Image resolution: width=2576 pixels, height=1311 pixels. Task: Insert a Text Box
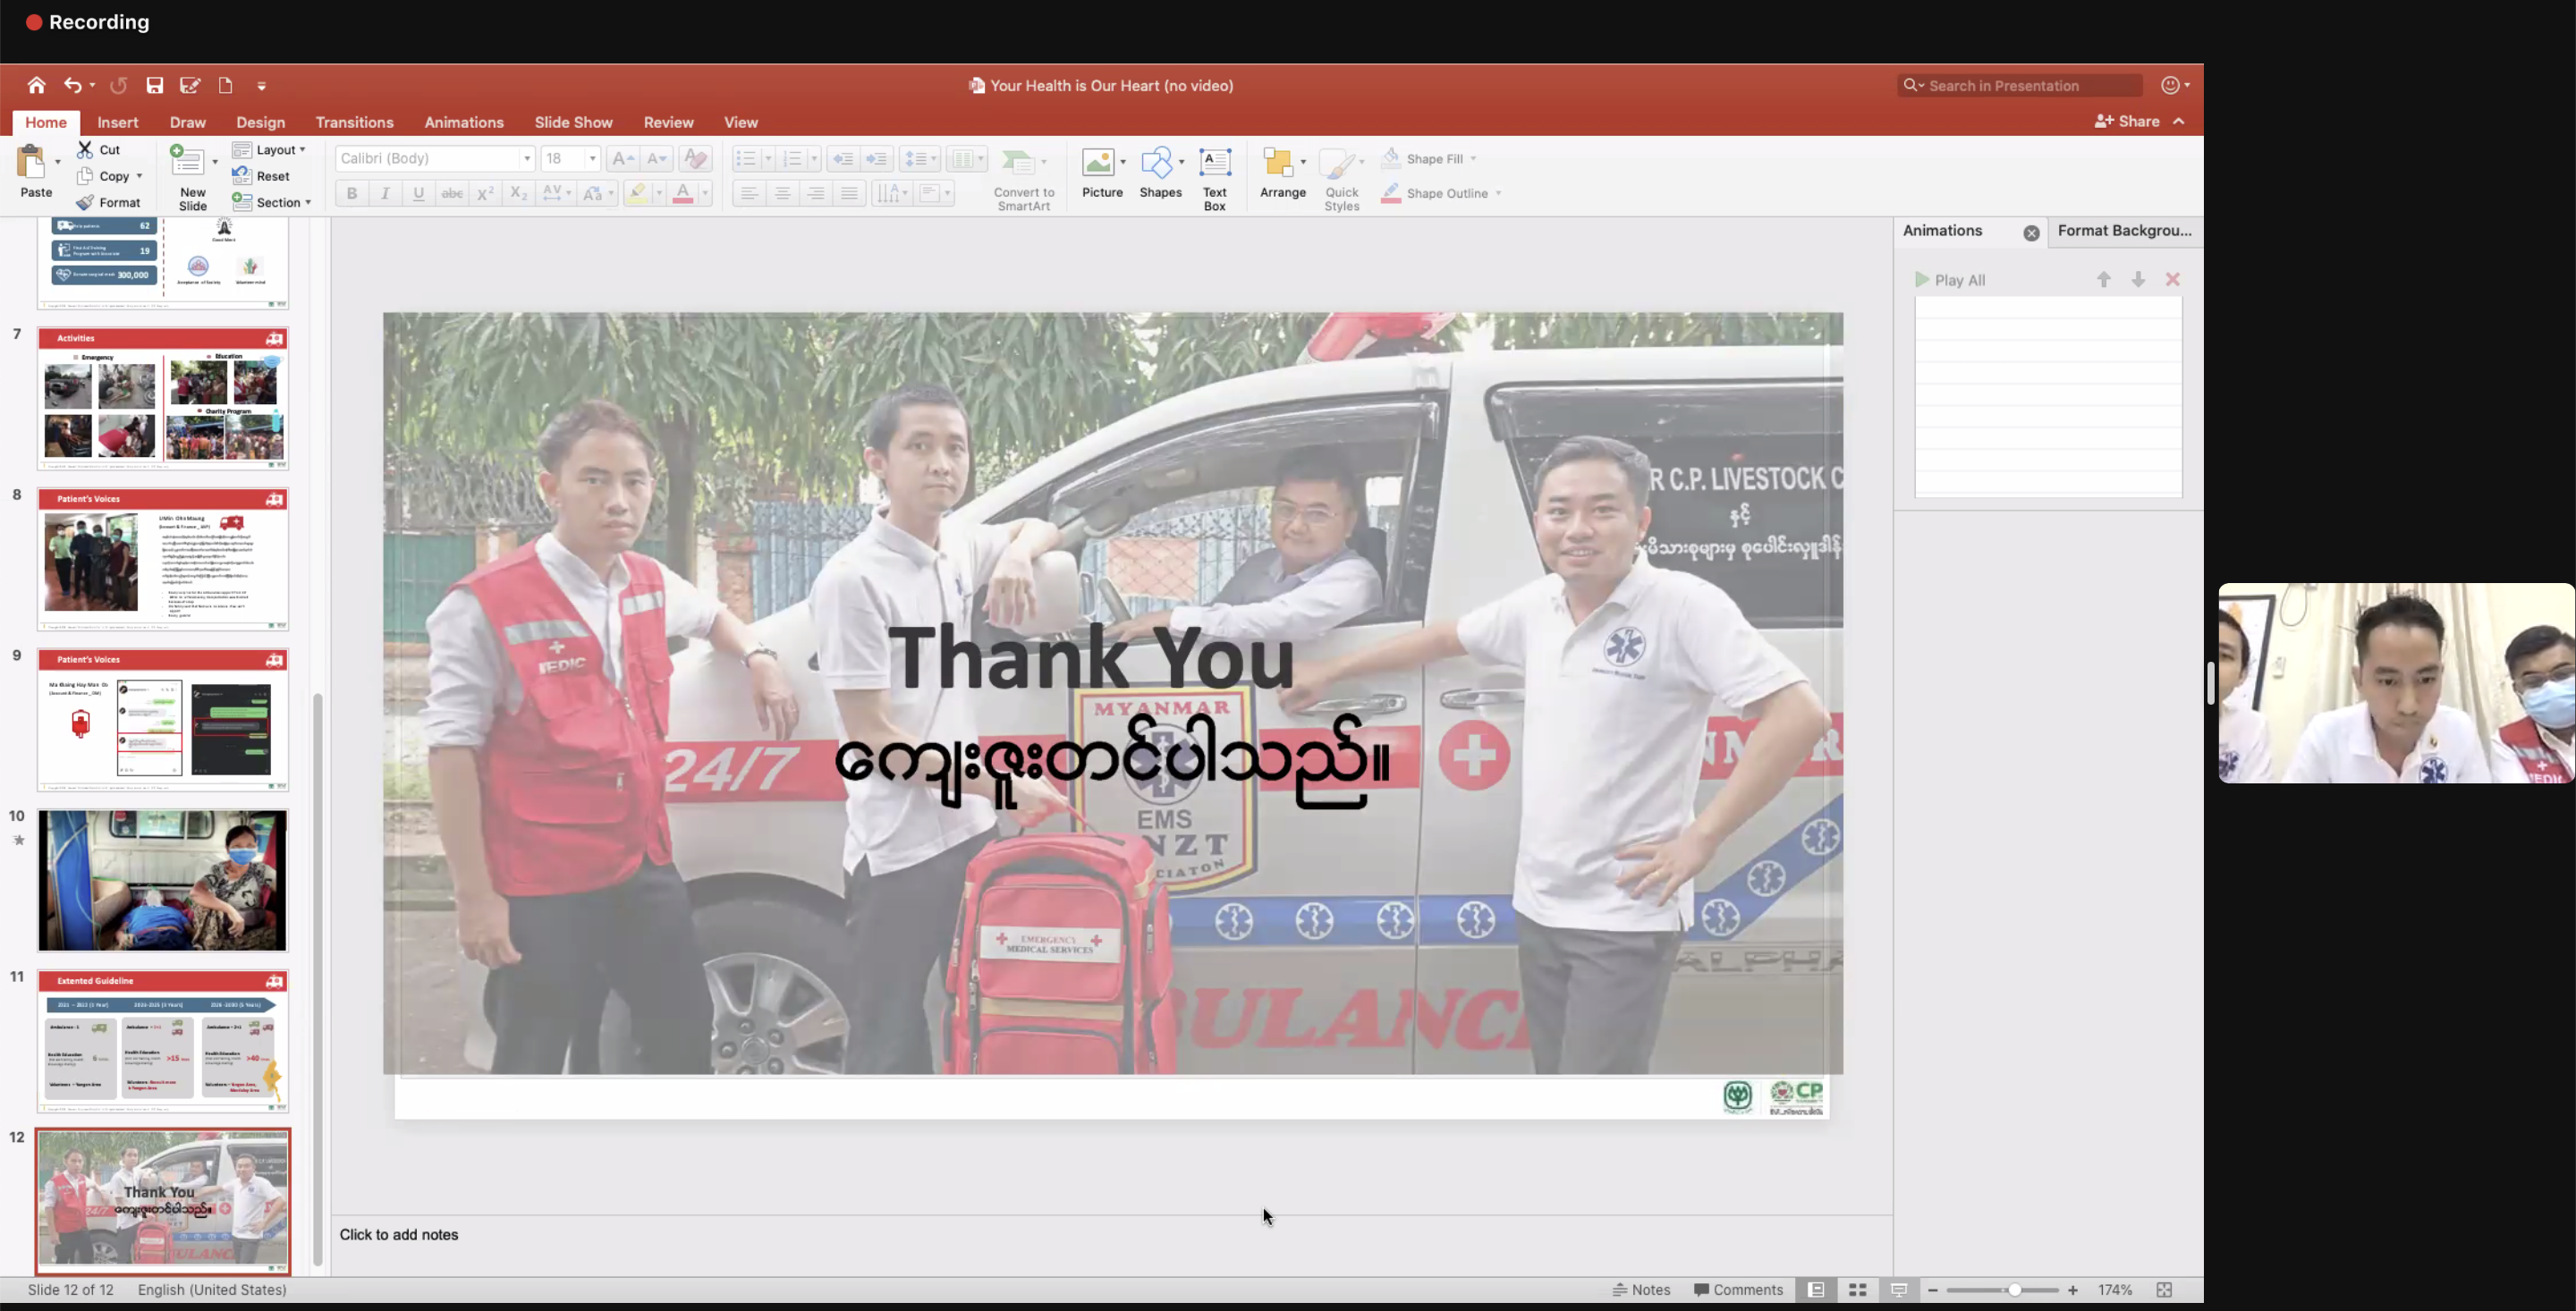(x=1214, y=178)
